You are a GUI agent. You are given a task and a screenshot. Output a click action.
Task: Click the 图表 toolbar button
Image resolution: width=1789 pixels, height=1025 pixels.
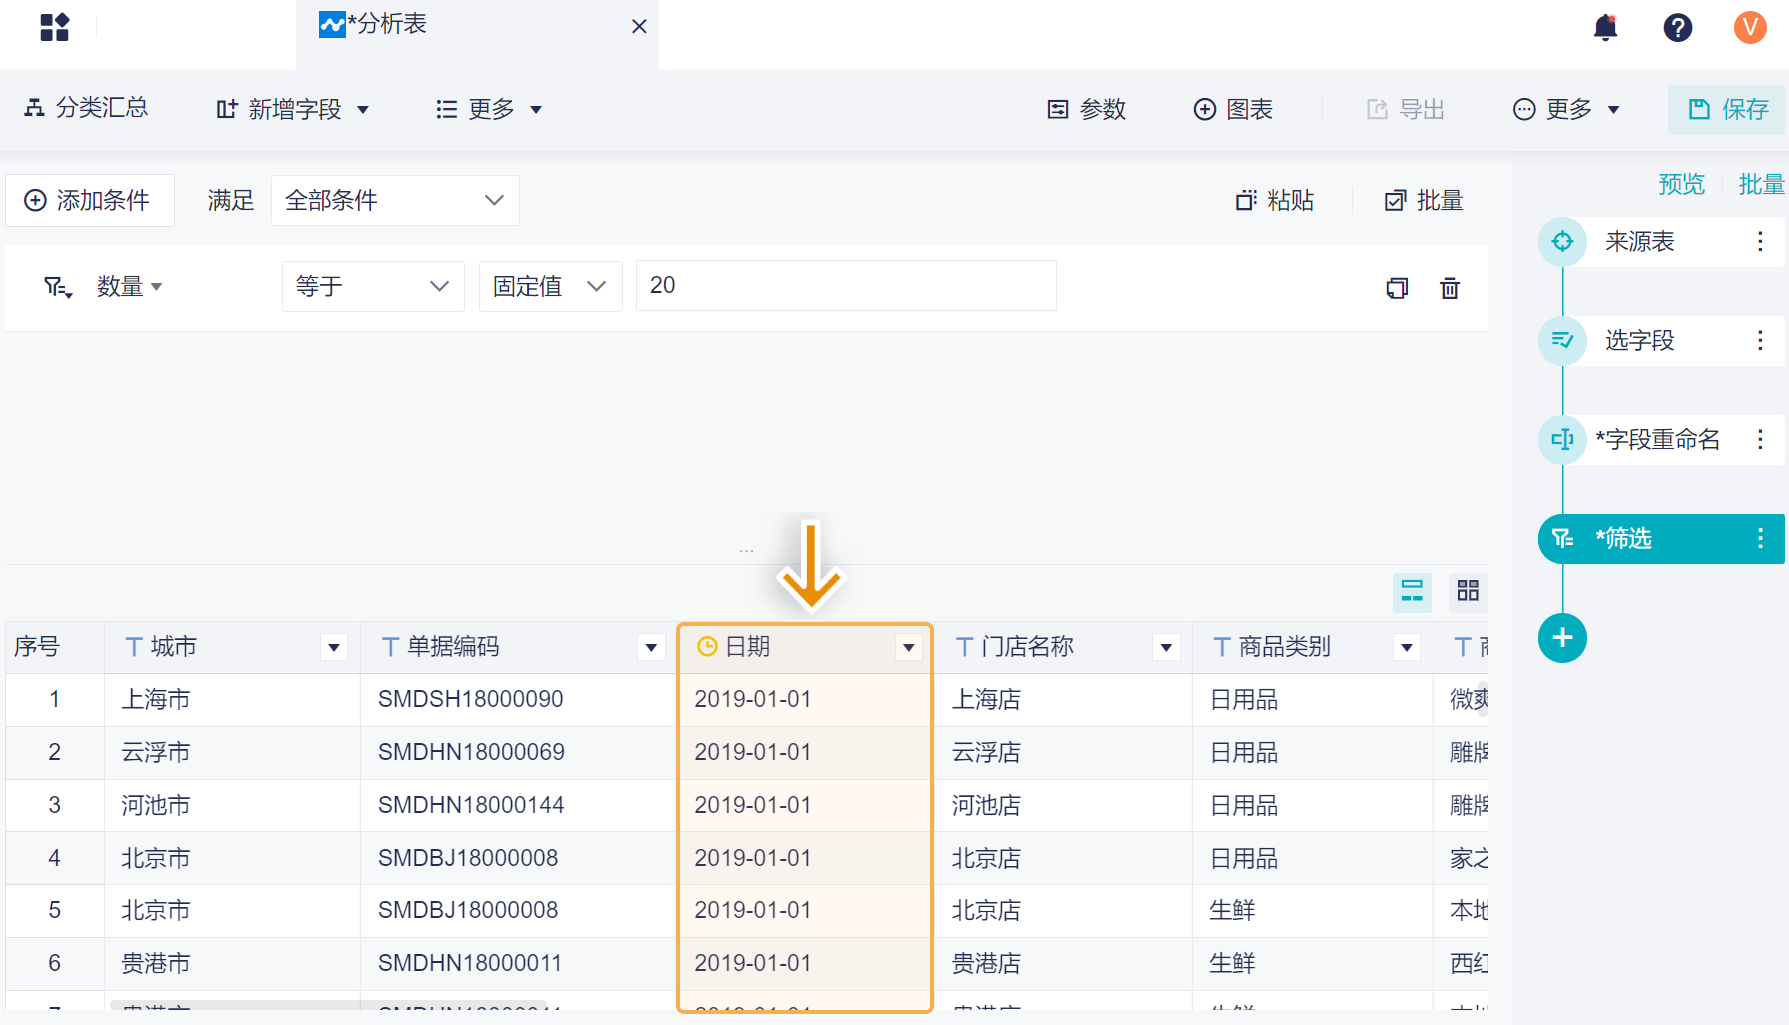(1233, 109)
